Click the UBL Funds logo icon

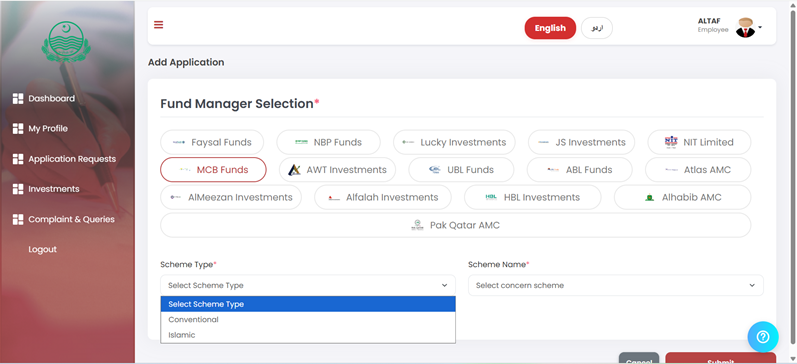point(435,170)
